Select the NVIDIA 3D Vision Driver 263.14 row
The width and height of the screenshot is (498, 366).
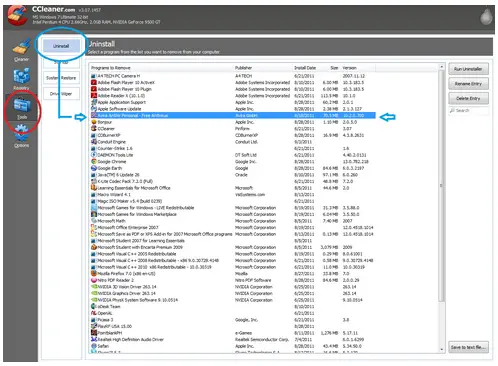point(233,287)
